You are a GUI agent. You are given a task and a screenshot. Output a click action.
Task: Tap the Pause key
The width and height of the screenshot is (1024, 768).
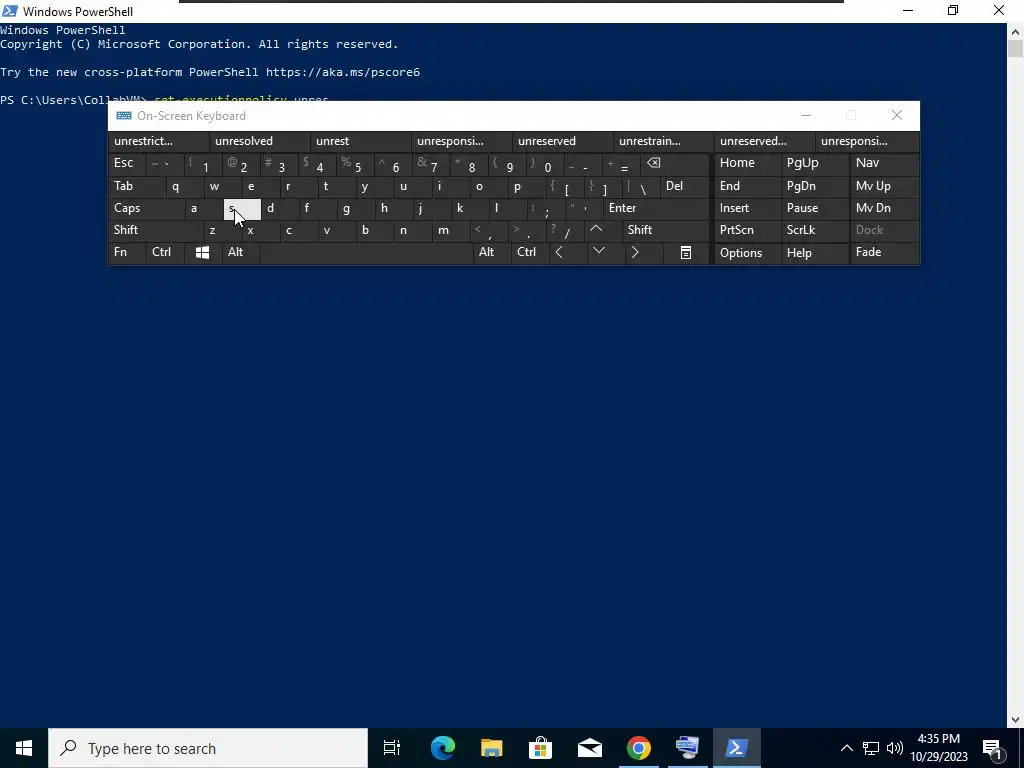(x=814, y=208)
